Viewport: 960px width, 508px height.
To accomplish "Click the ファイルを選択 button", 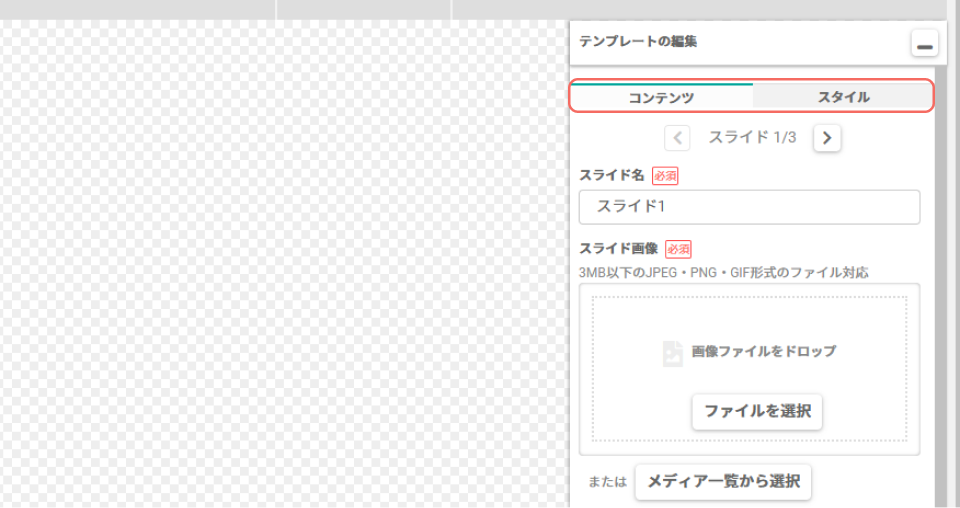I will [x=757, y=412].
